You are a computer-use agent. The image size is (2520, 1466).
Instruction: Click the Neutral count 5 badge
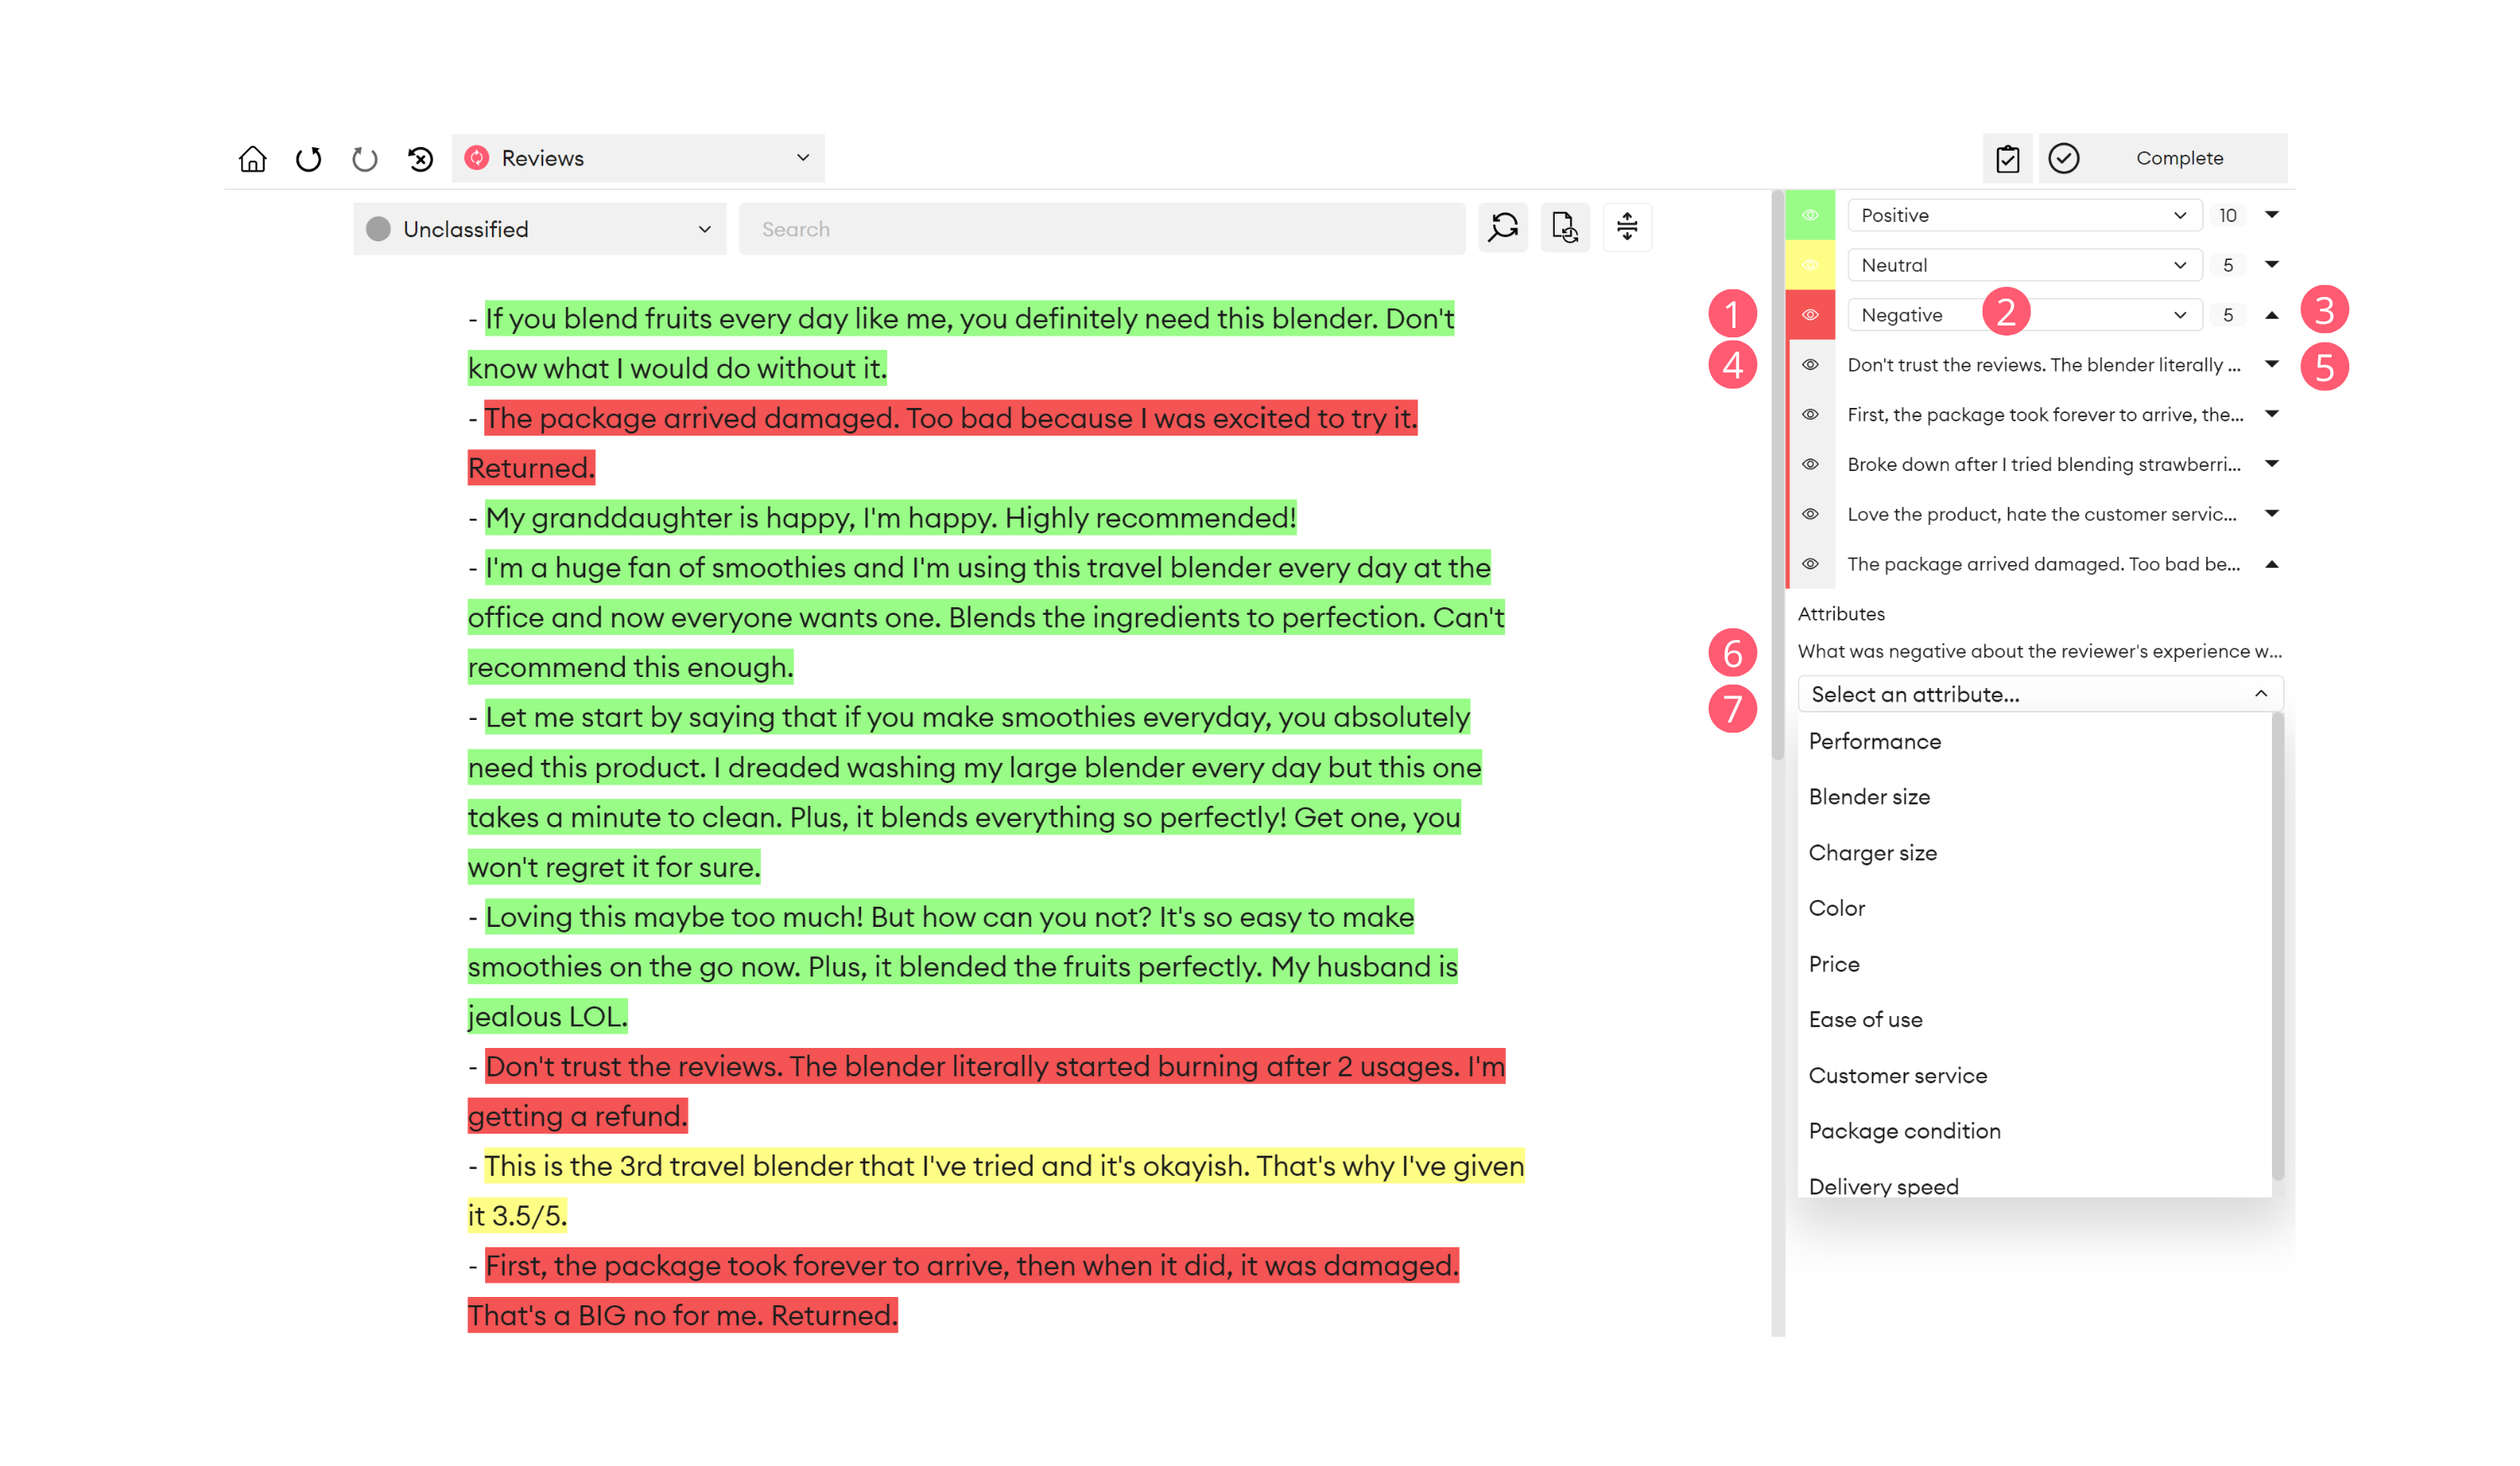[x=2228, y=265]
